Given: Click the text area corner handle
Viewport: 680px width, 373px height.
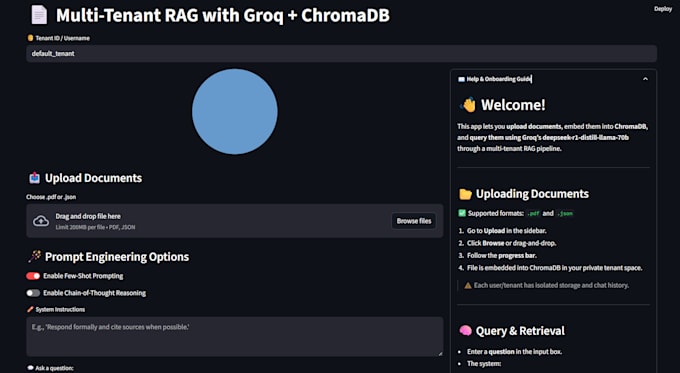Looking at the screenshot, I should [440, 353].
